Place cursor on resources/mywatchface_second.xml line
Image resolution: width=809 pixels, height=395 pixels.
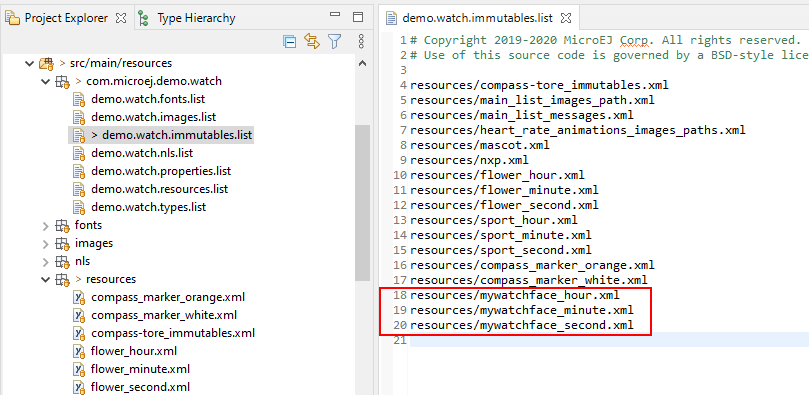point(522,325)
